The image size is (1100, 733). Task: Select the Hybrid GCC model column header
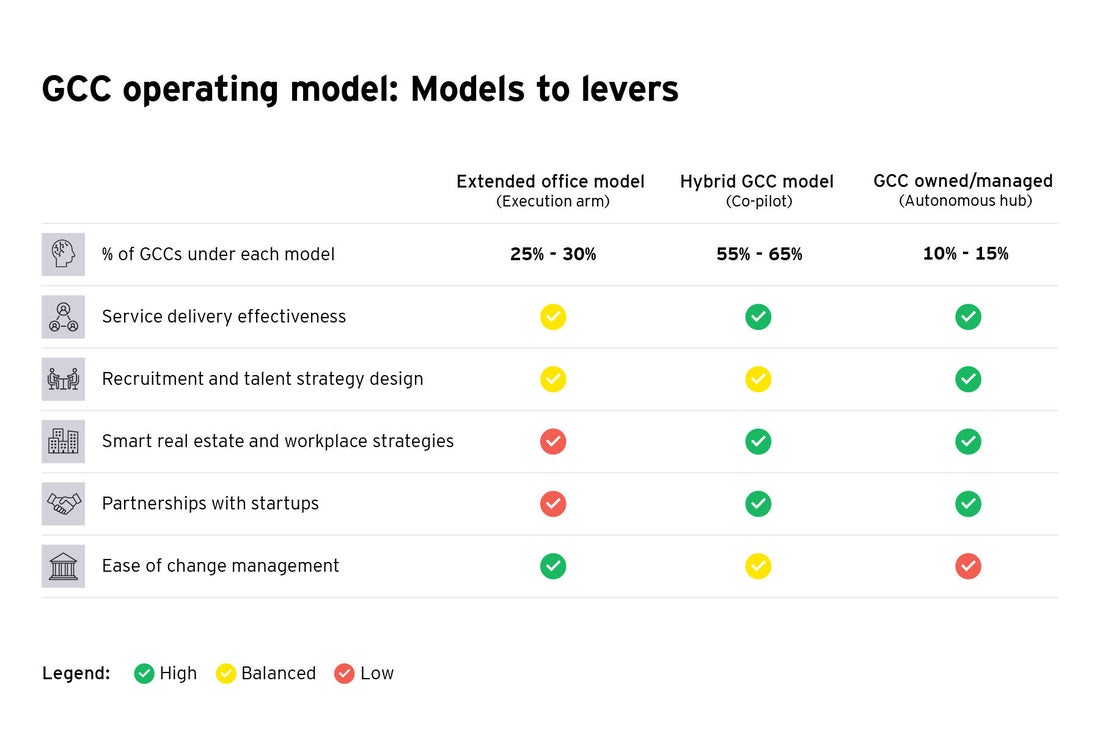click(x=757, y=191)
